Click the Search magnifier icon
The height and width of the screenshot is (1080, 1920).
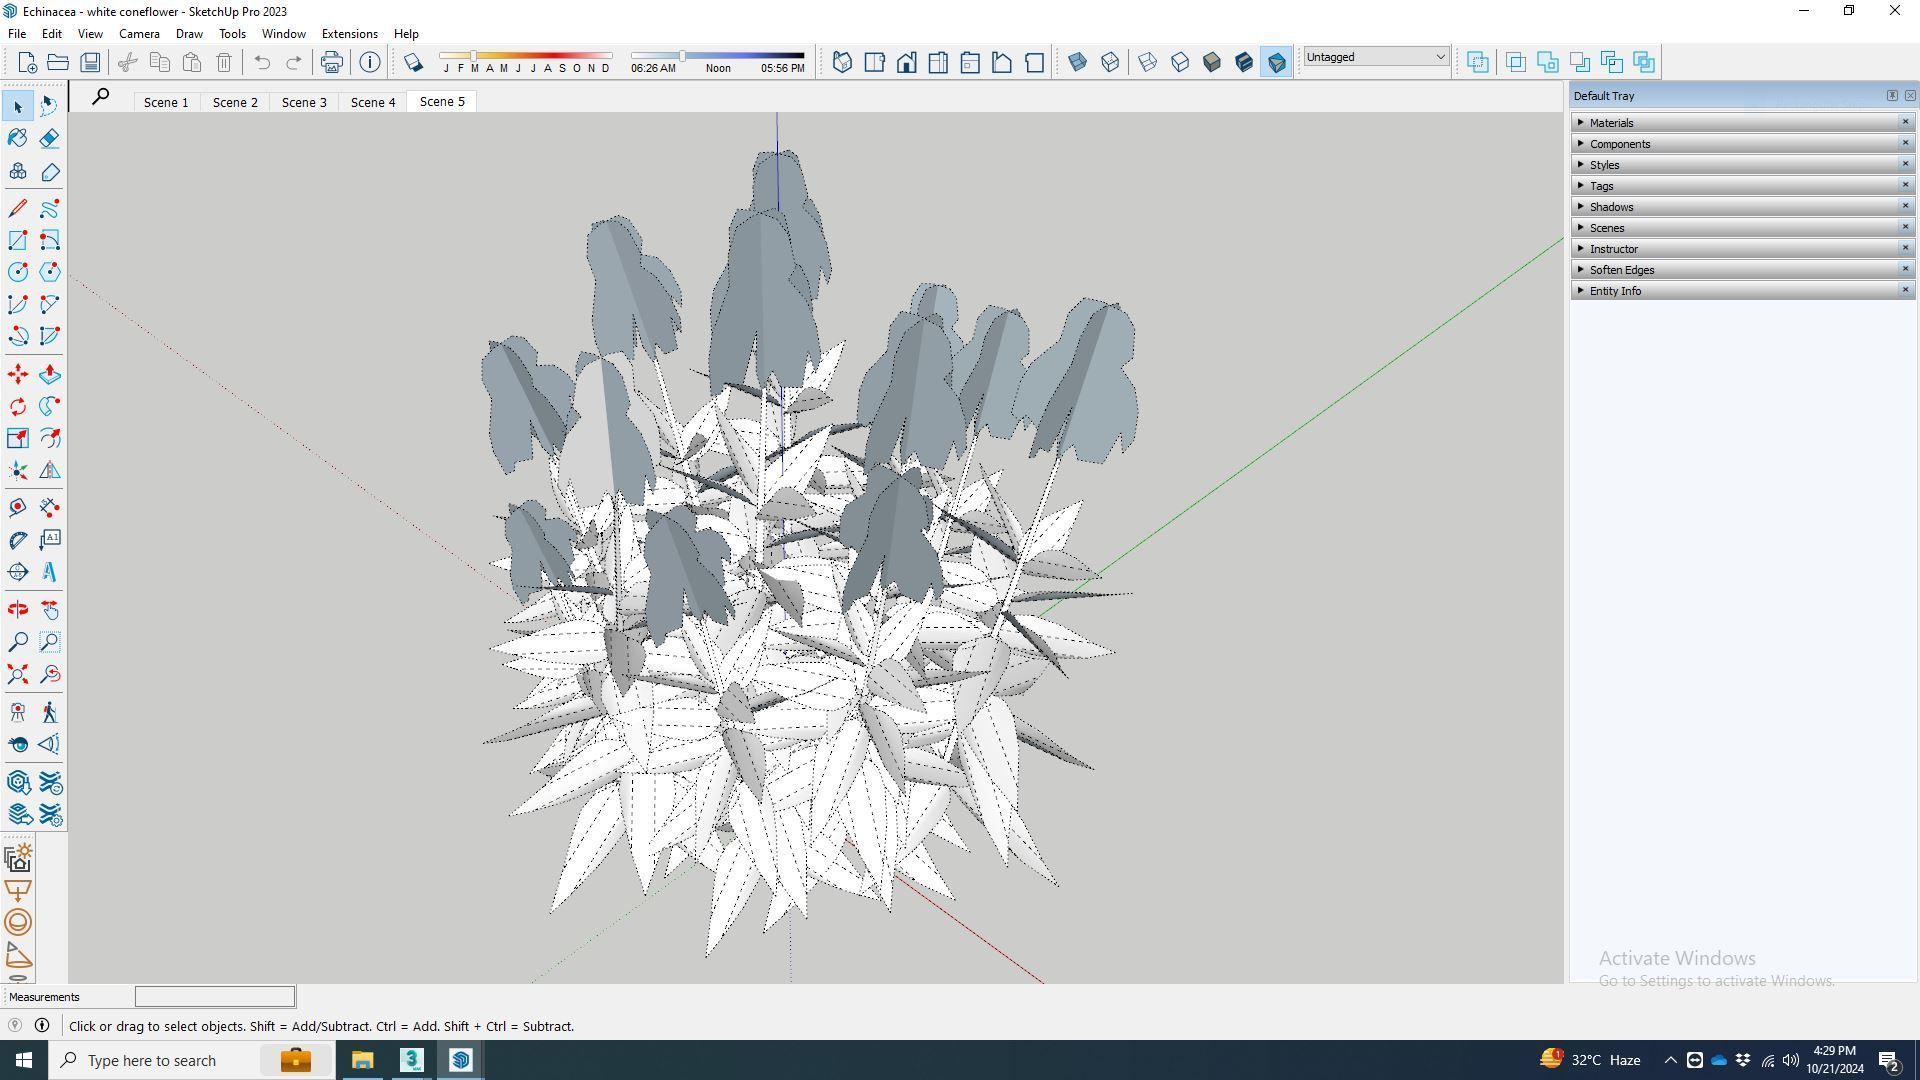(x=100, y=97)
